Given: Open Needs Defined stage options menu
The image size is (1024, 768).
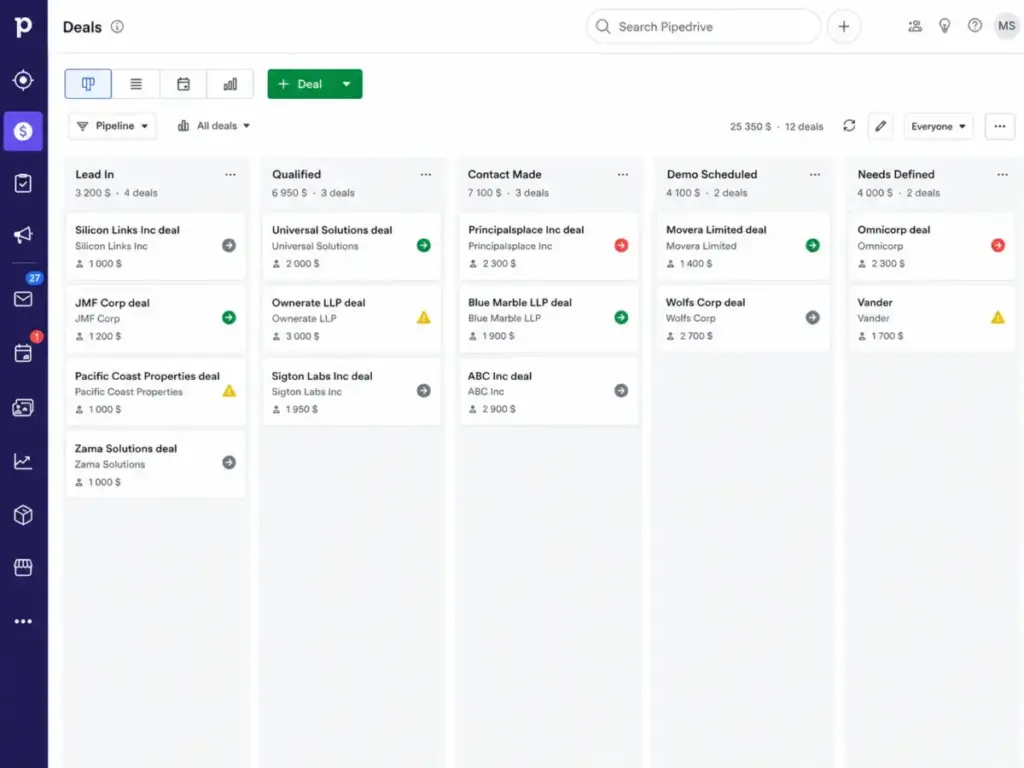Looking at the screenshot, I should tap(1002, 174).
